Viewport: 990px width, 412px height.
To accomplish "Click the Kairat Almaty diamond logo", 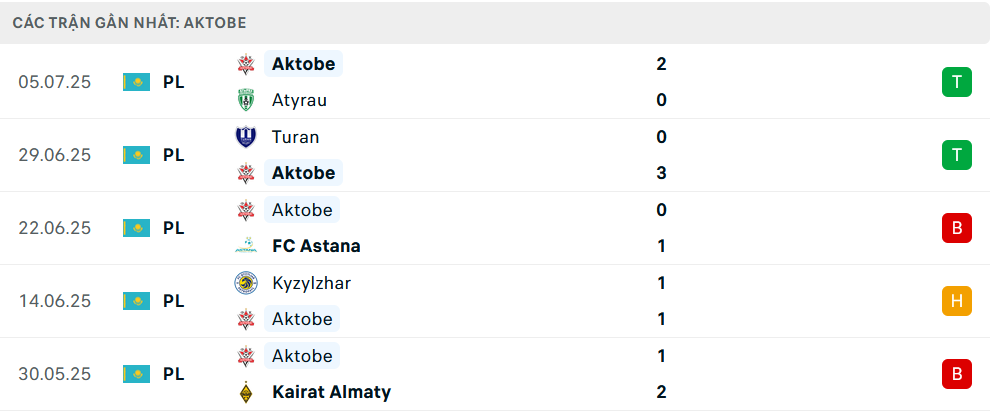I will pos(246,392).
